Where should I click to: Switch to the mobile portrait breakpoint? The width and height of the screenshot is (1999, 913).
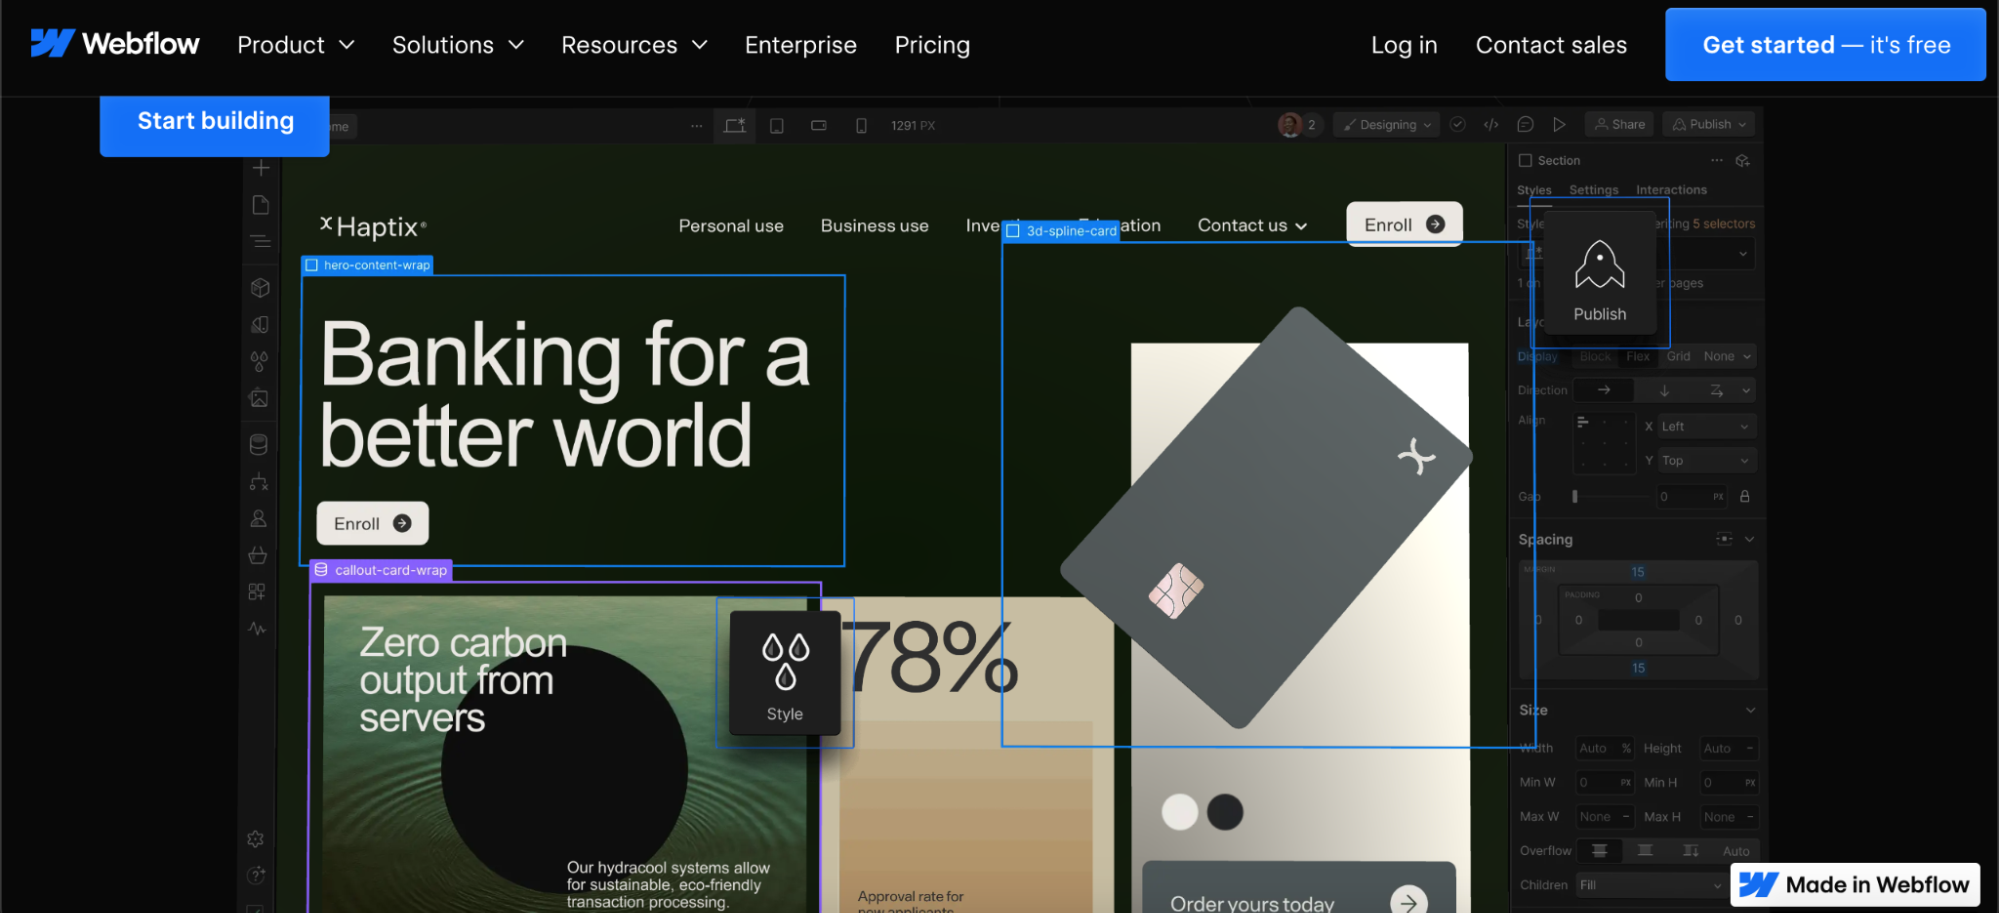click(x=861, y=125)
